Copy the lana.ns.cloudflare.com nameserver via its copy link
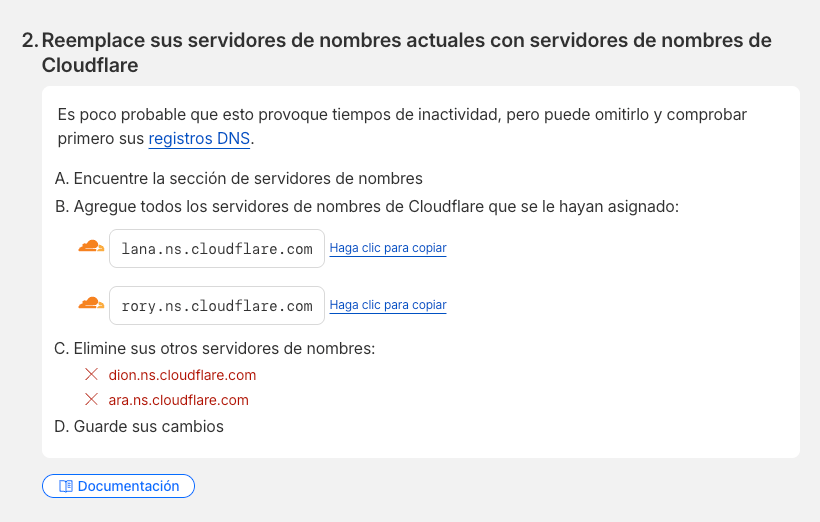Image resolution: width=820 pixels, height=522 pixels. 388,248
